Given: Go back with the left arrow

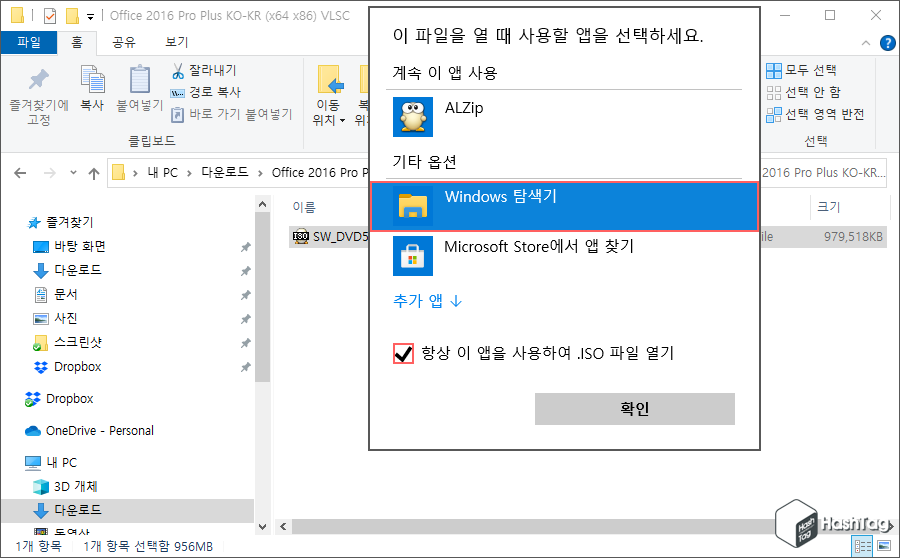Looking at the screenshot, I should tap(20, 173).
